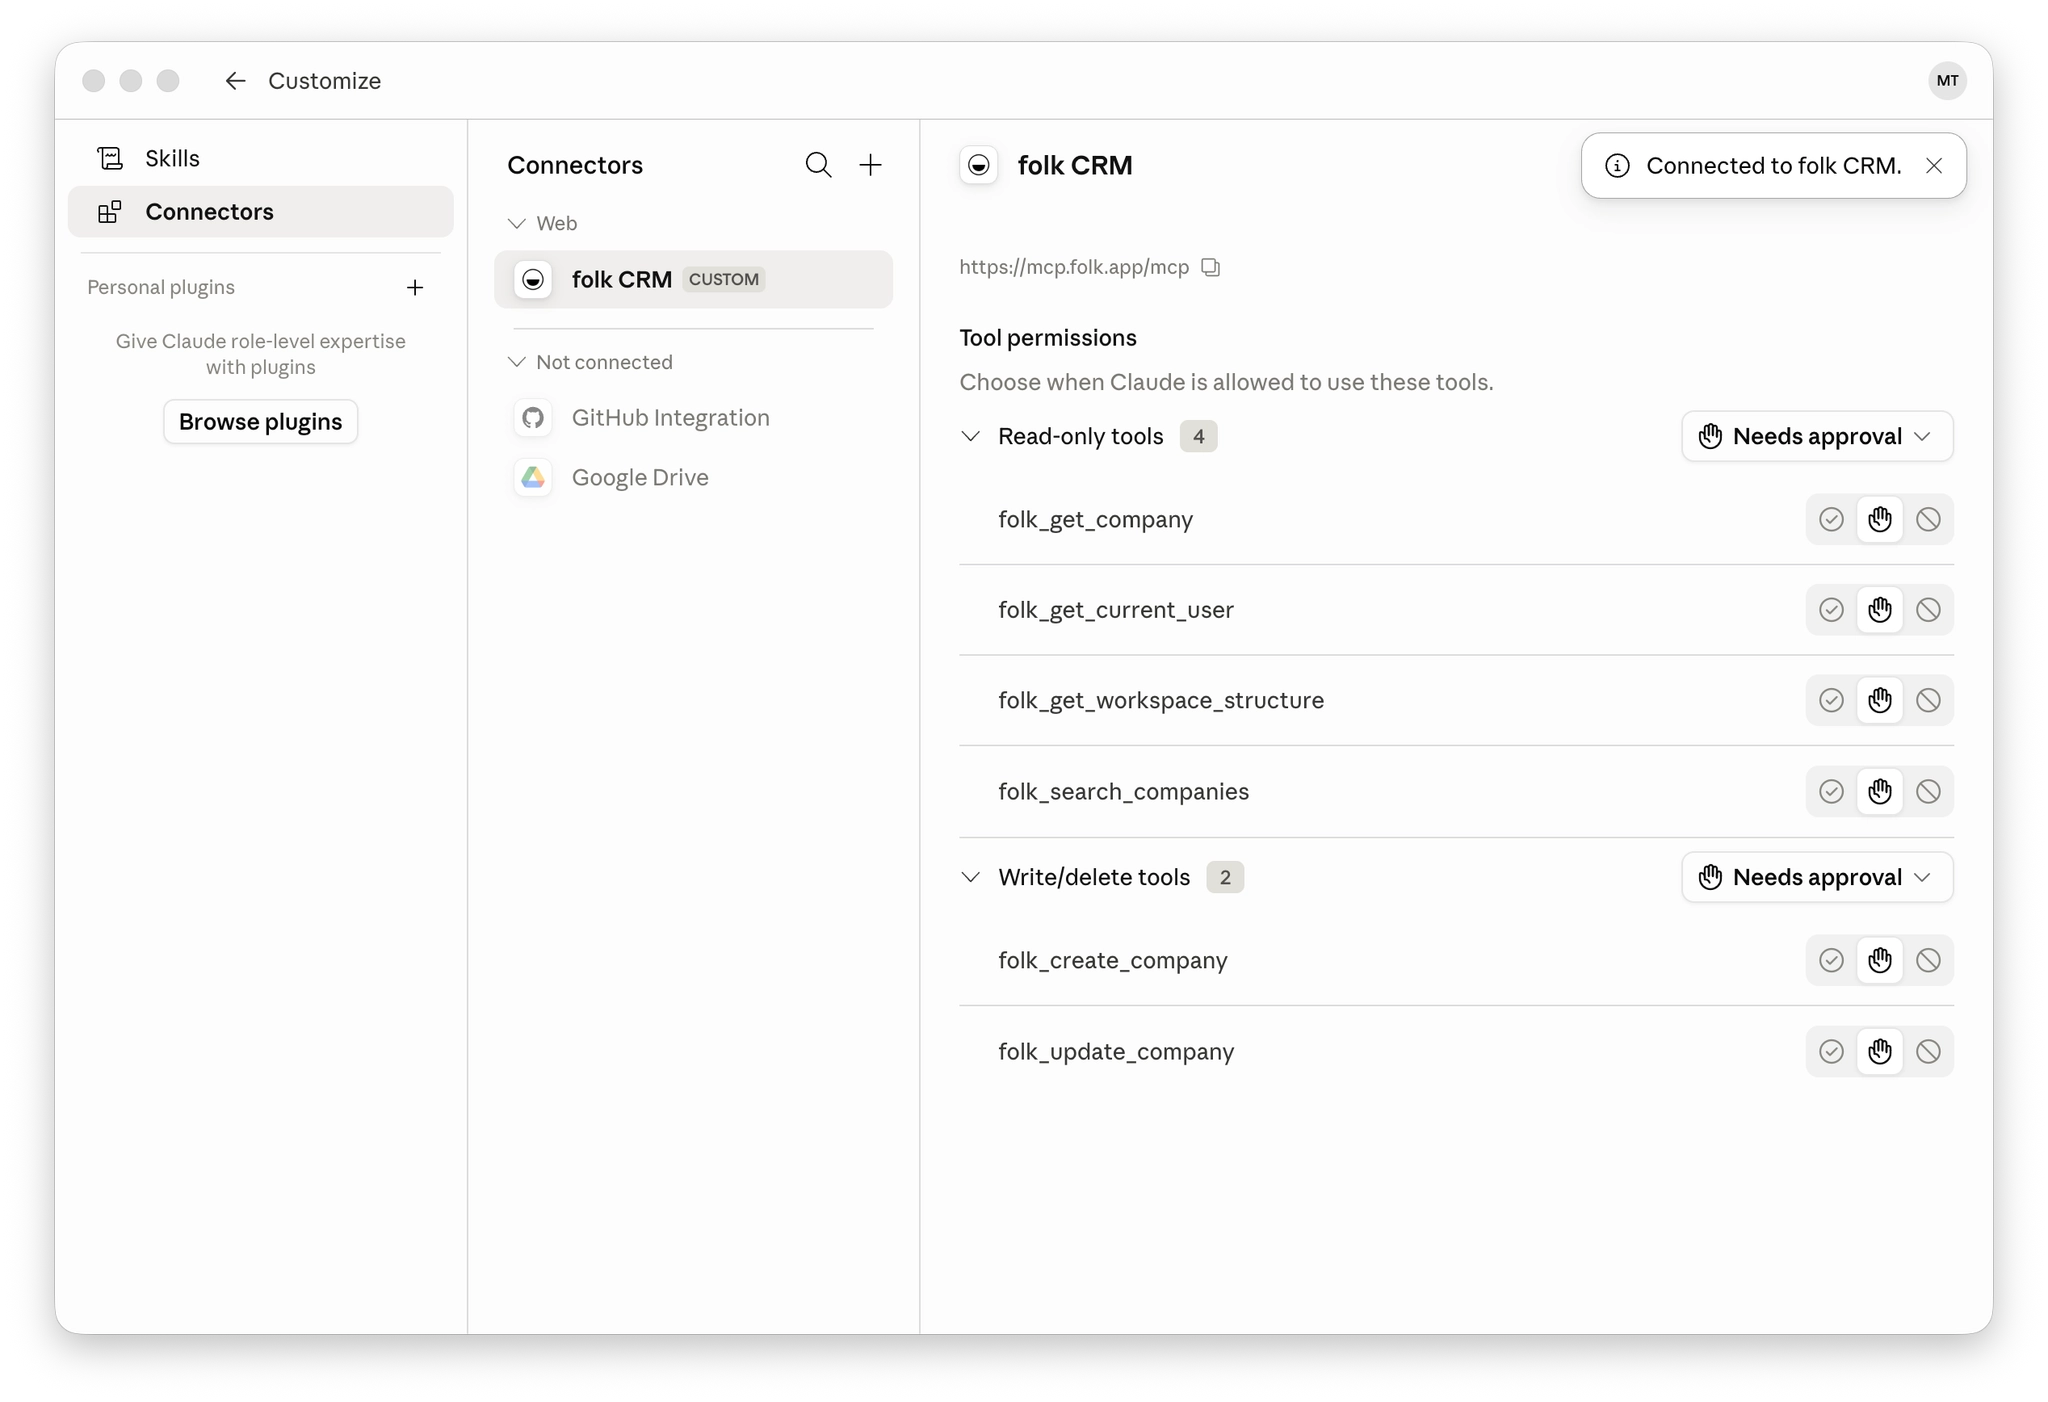2048x1402 pixels.
Task: Click the GitHub Integration icon
Action: [533, 418]
